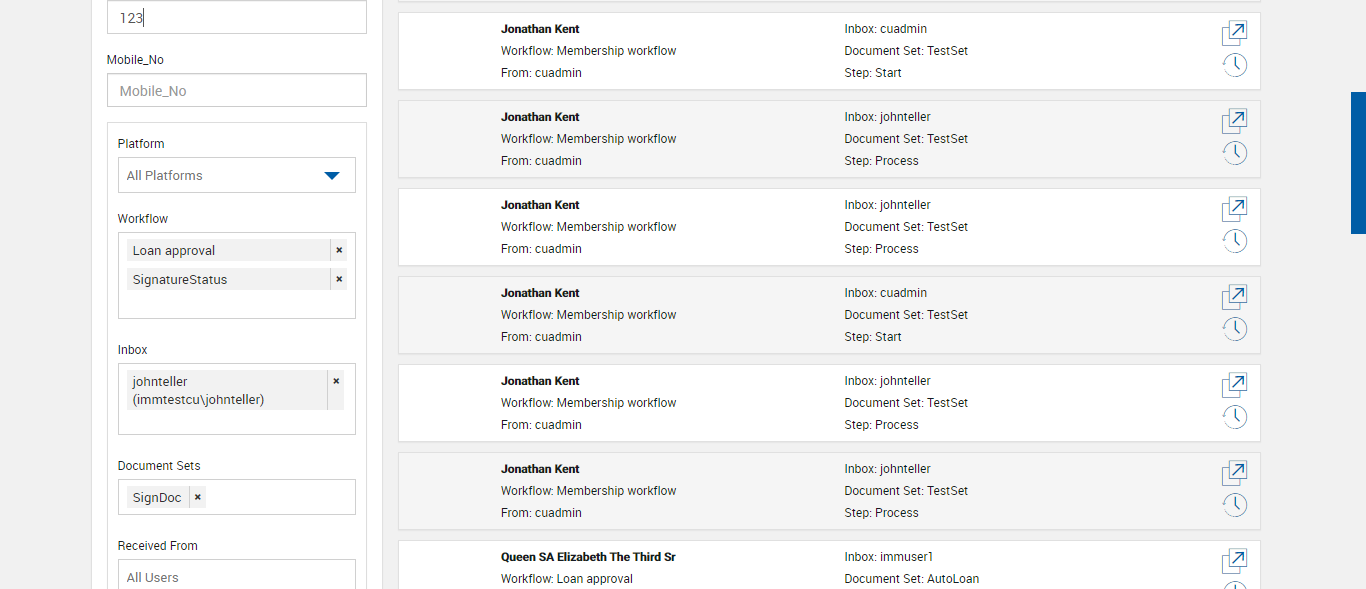Open third row Process step item
This screenshot has width=1366, height=589.
point(1234,210)
